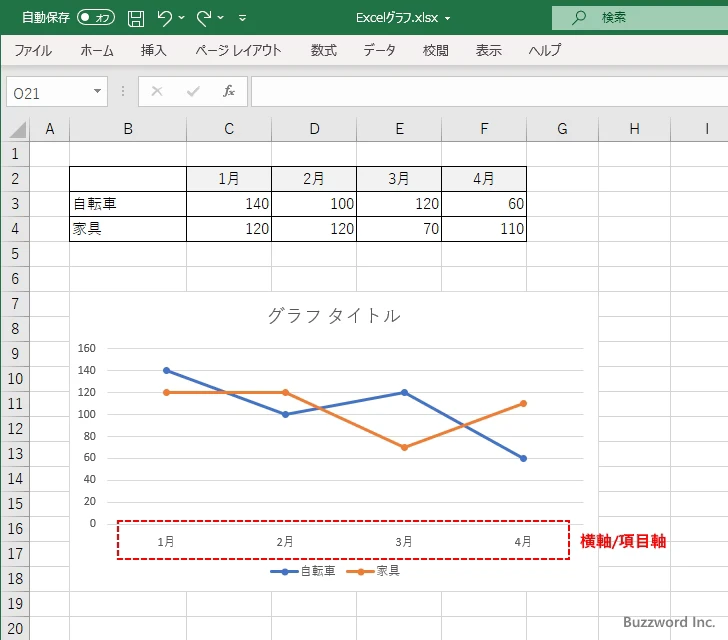The height and width of the screenshot is (640, 728).
Task: Click the orange 3月 data point at 70
Action: [x=404, y=448]
